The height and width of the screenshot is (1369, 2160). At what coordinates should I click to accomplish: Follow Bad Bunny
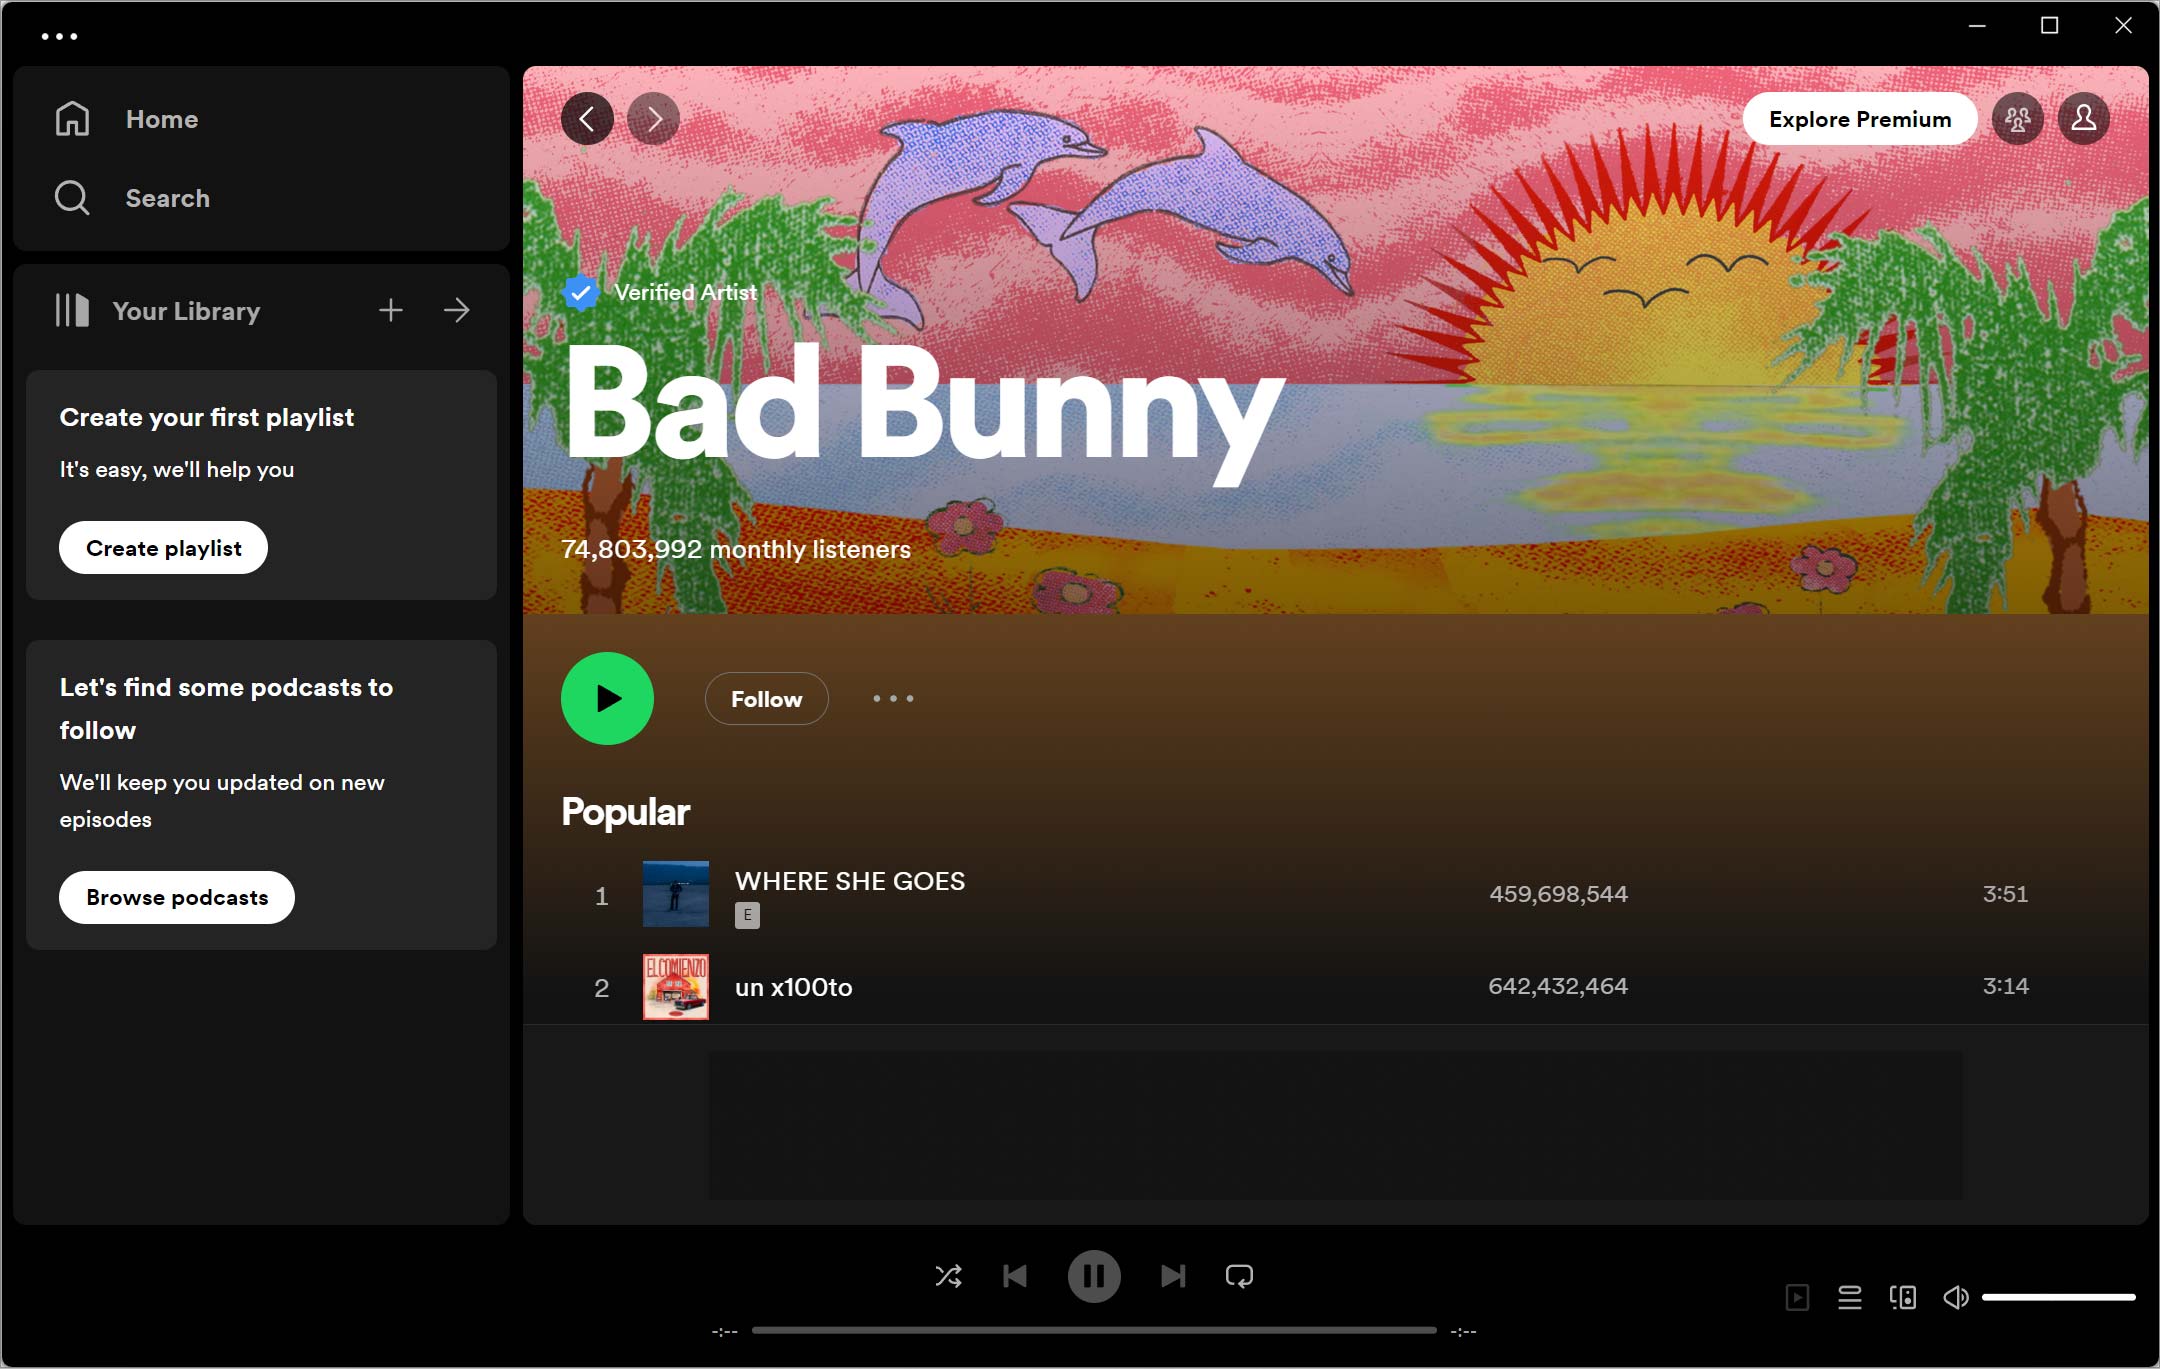pos(767,699)
